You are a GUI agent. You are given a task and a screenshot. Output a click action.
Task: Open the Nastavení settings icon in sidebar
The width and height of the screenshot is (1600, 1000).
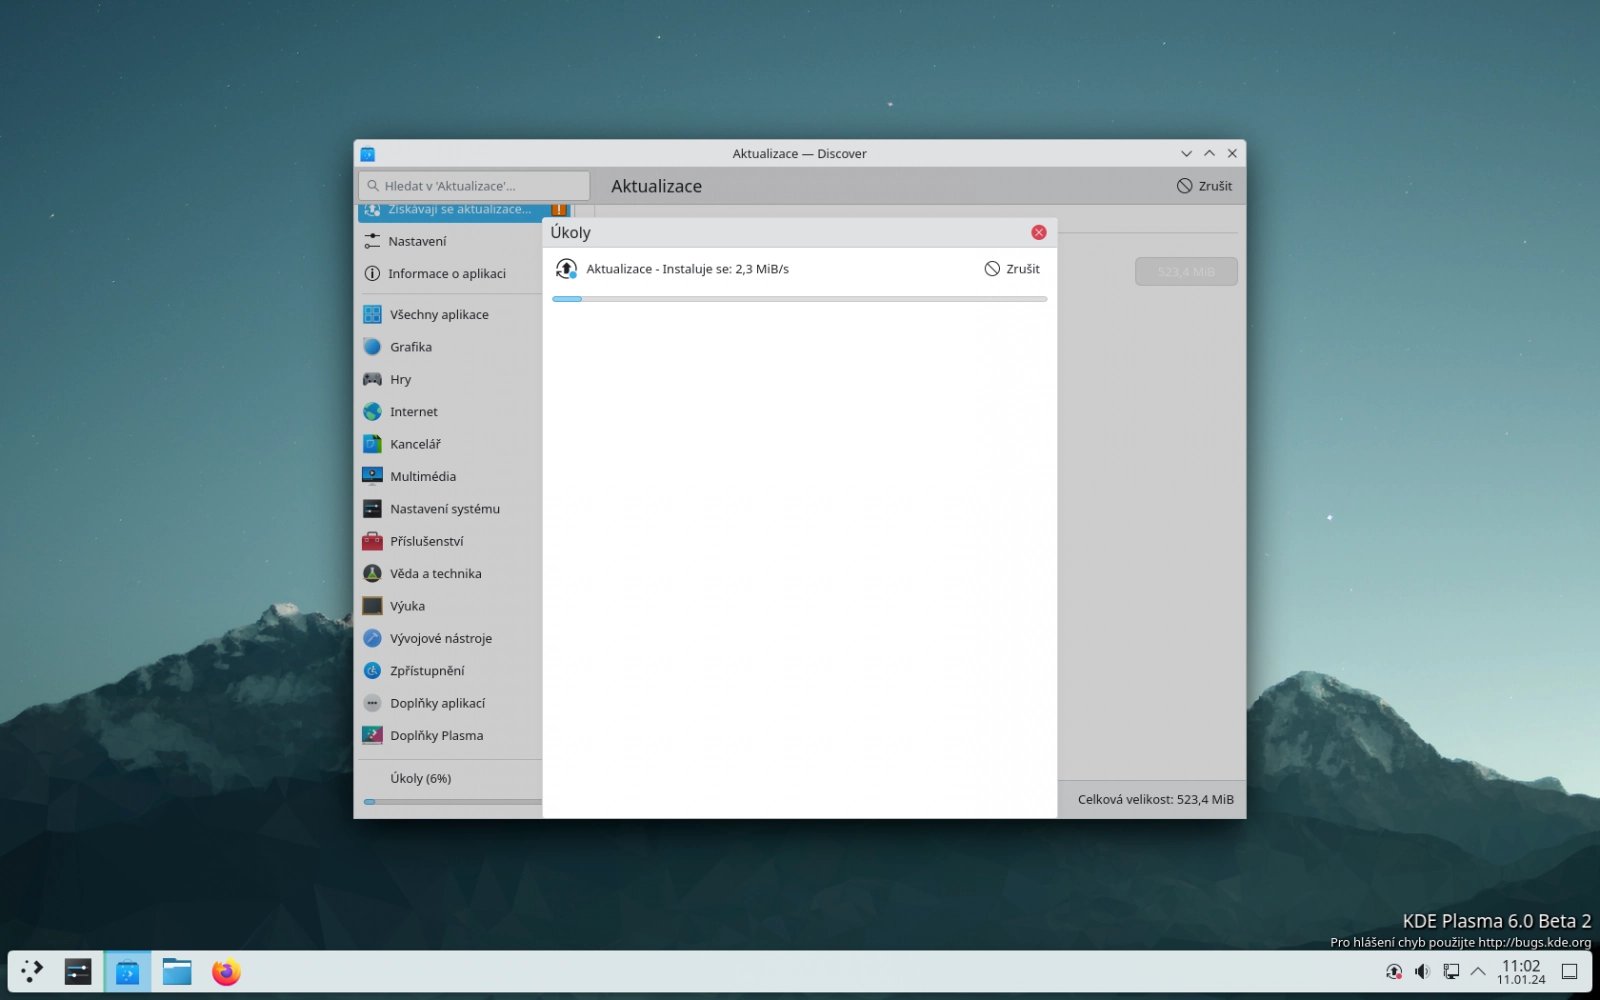pos(372,241)
